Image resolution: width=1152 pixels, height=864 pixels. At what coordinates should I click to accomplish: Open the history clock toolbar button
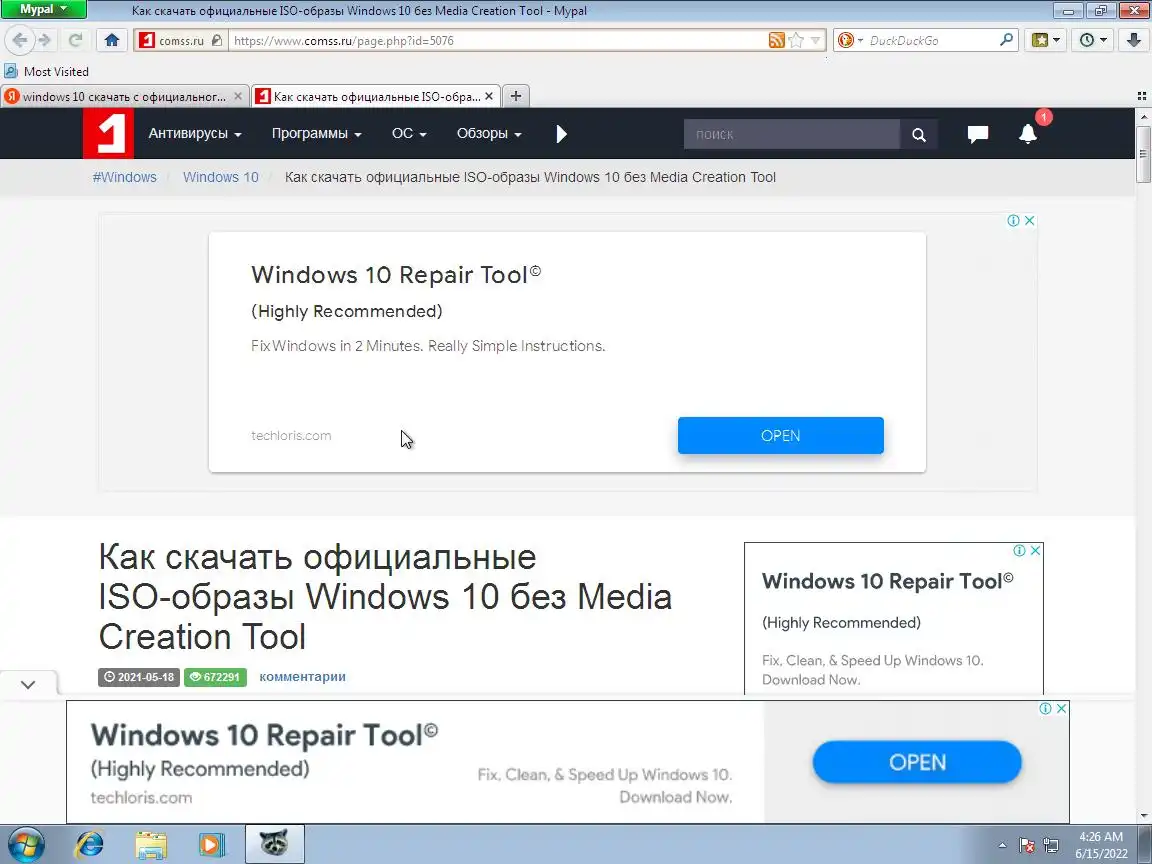1092,40
